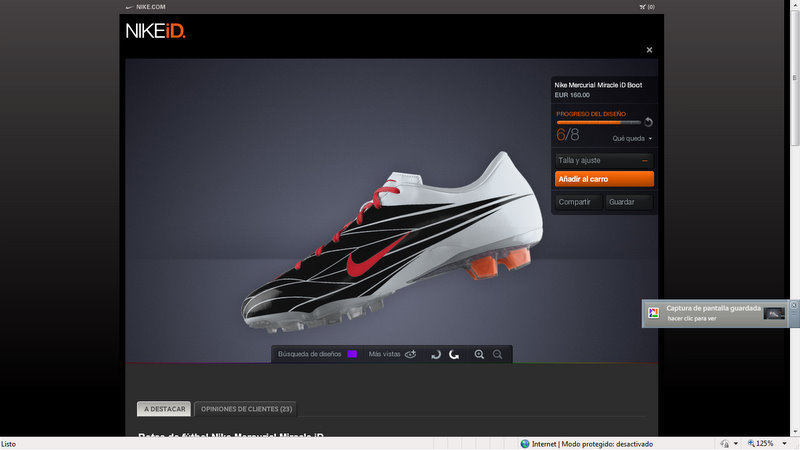Close the 'Captura de pantalla guardada' notification
This screenshot has width=800, height=450.
coord(793,305)
